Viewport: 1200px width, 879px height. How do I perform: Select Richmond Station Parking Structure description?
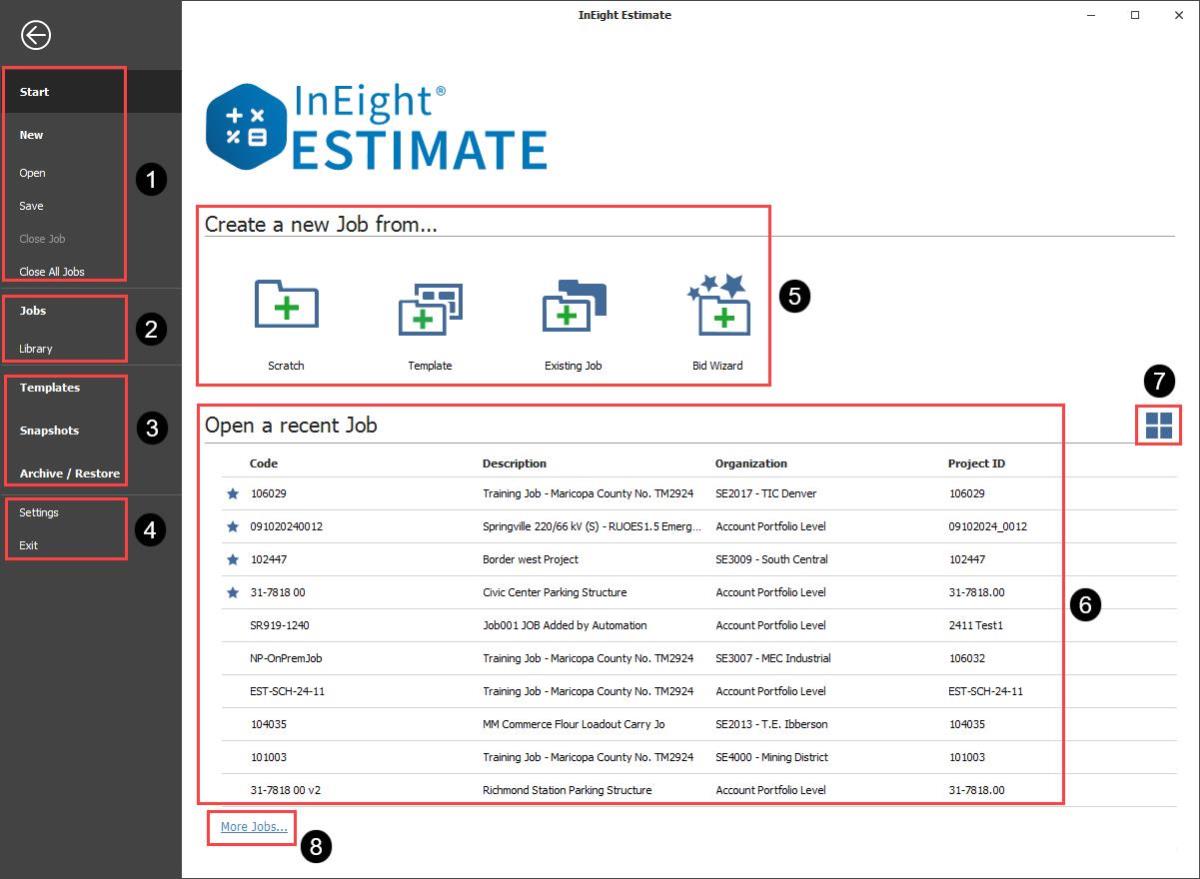pyautogui.click(x=566, y=791)
